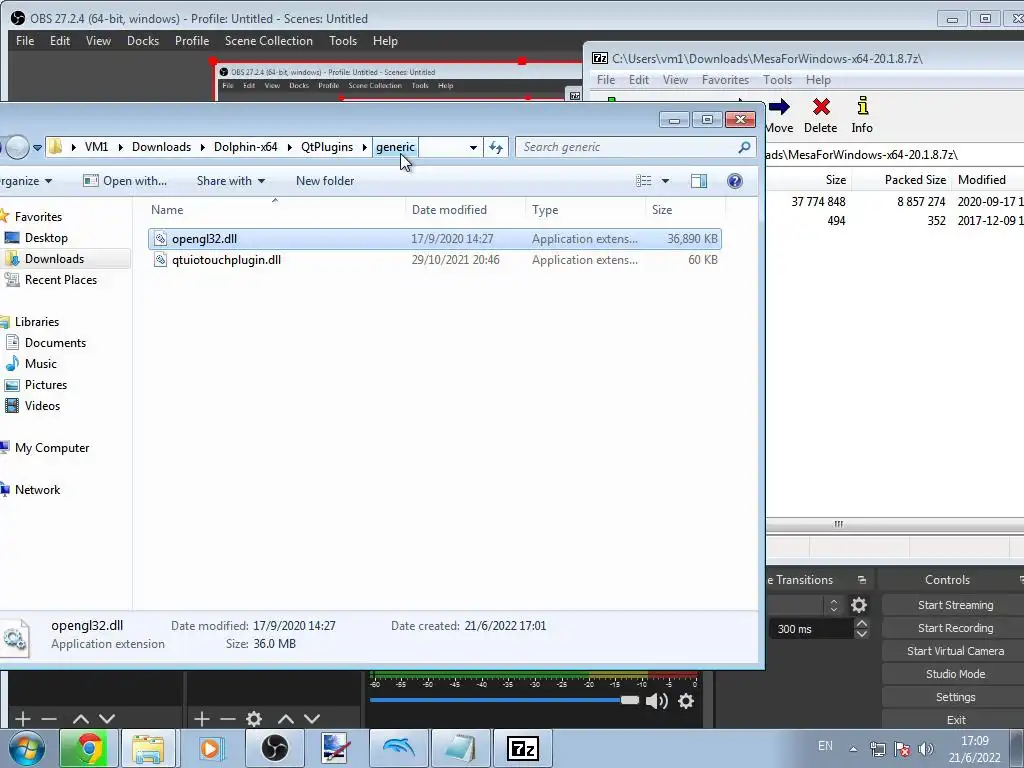Open 7-Zip Favorites menu

click(725, 80)
